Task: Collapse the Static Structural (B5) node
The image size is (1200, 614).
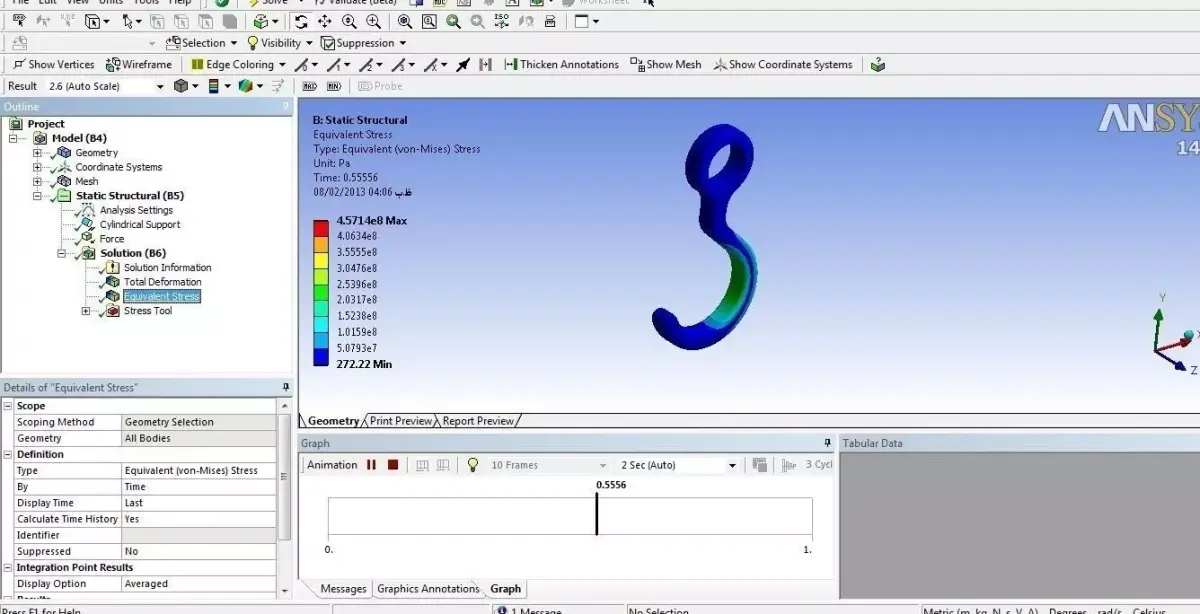Action: [x=37, y=196]
